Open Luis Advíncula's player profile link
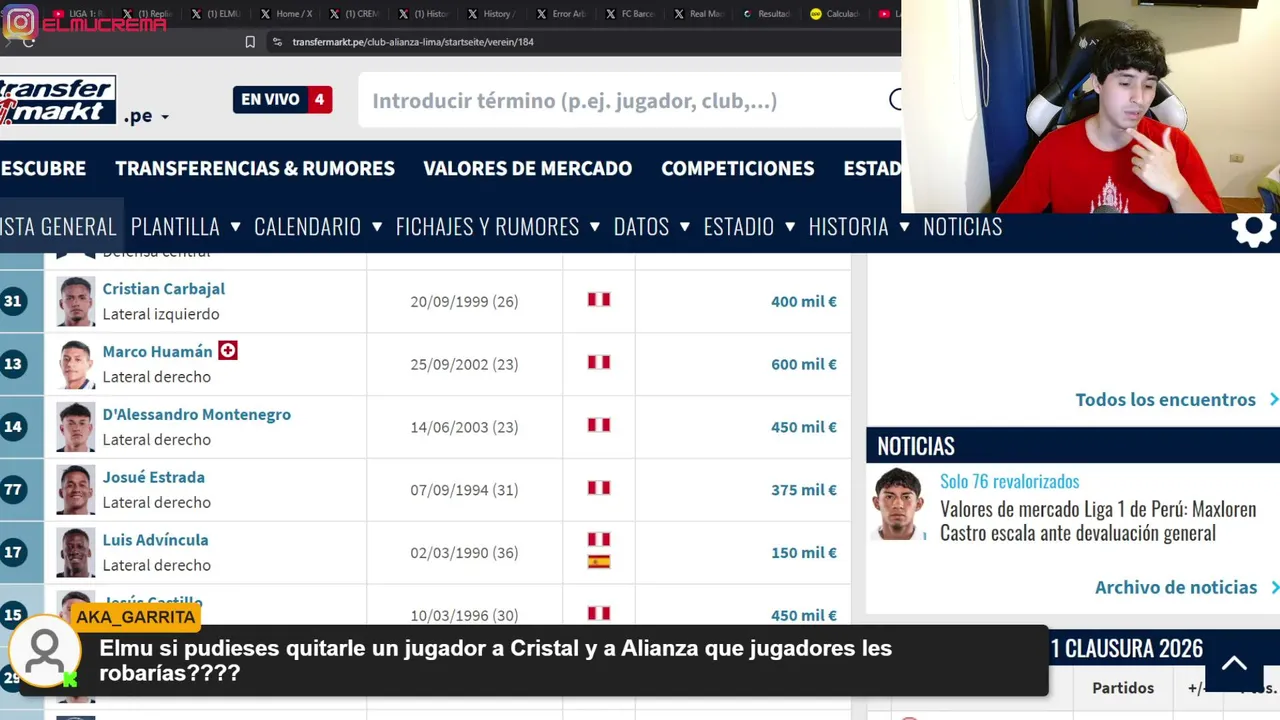The height and width of the screenshot is (720, 1280). (156, 540)
